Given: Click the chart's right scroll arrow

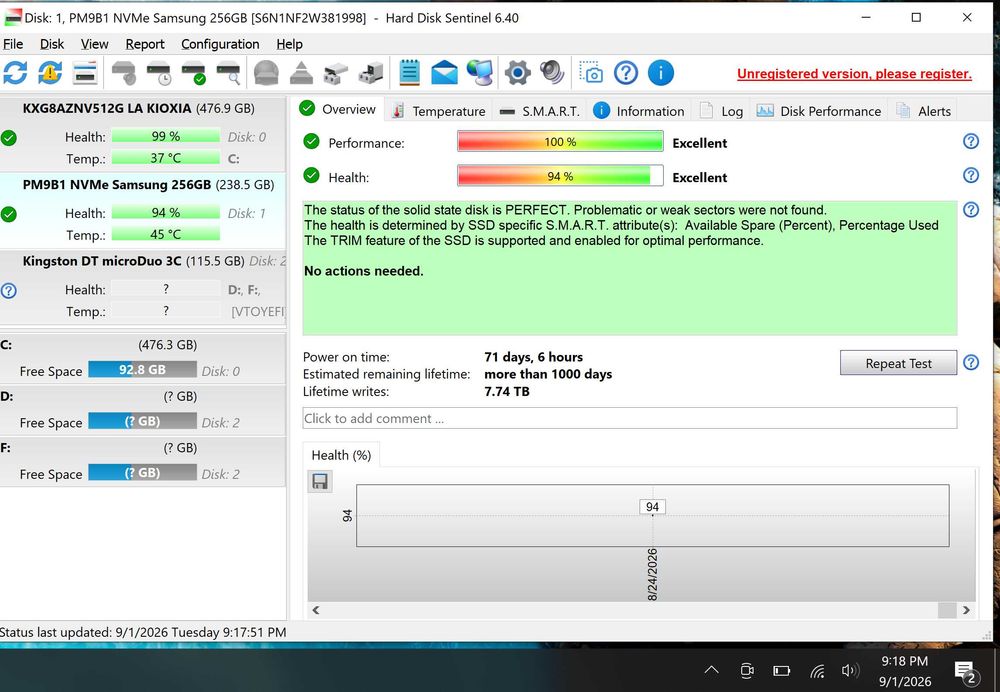Looking at the screenshot, I should click(x=966, y=610).
